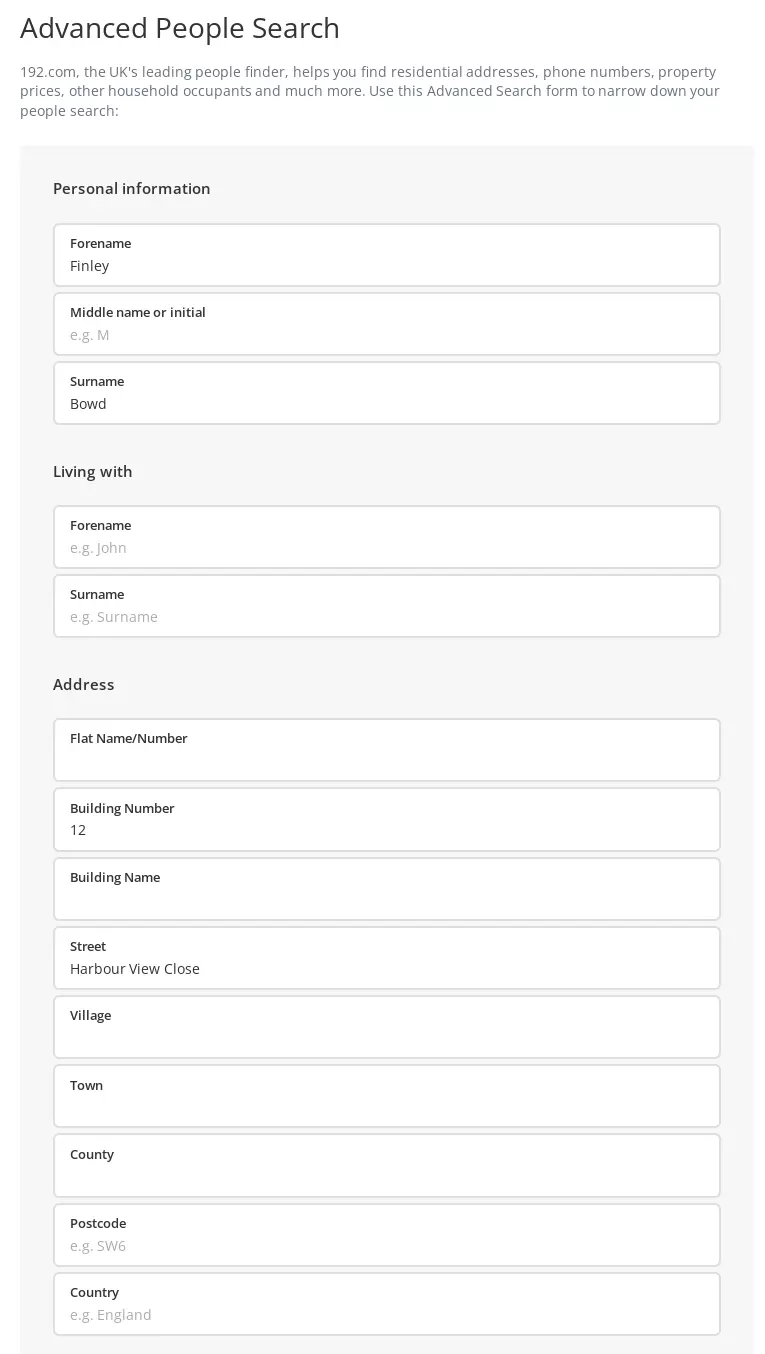Click the Building Number field showing 12
The image size is (765, 1354).
tap(386, 820)
